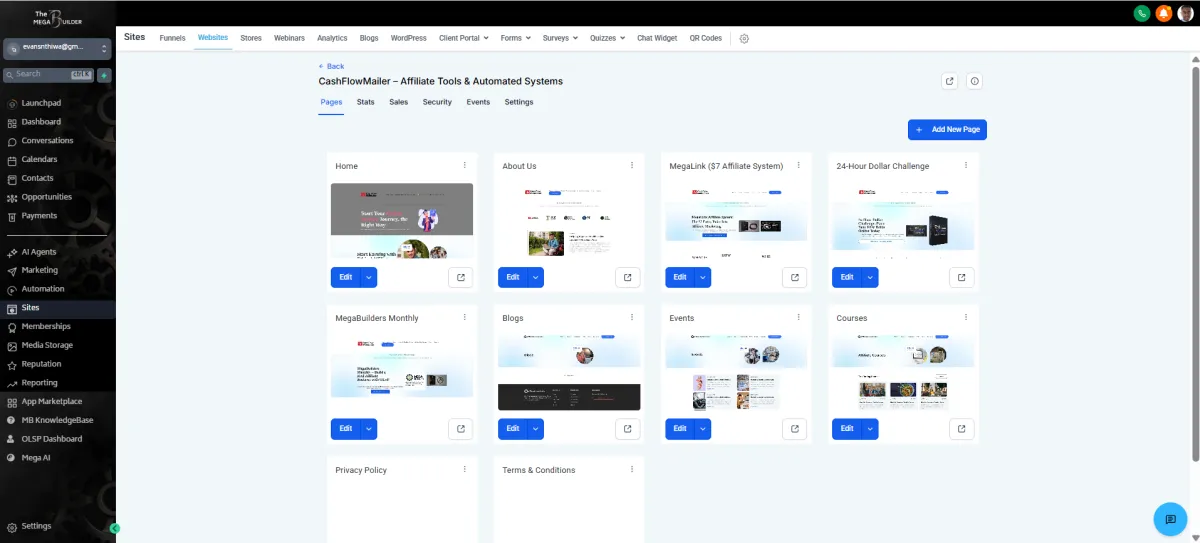Screen dimensions: 1200x543
Task: Preview the Courses page in new tab
Action: coord(961,429)
